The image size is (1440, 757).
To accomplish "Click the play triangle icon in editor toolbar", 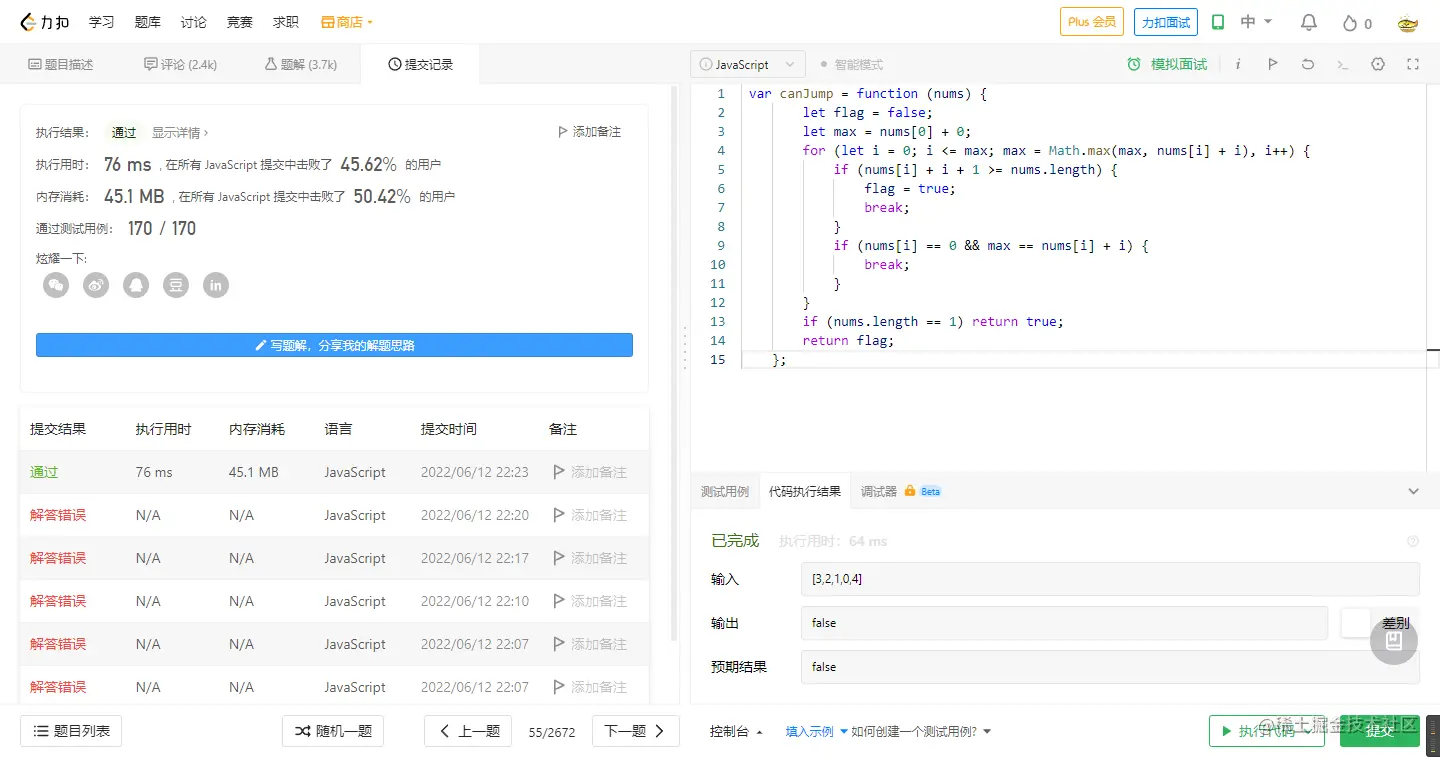I will [1272, 64].
